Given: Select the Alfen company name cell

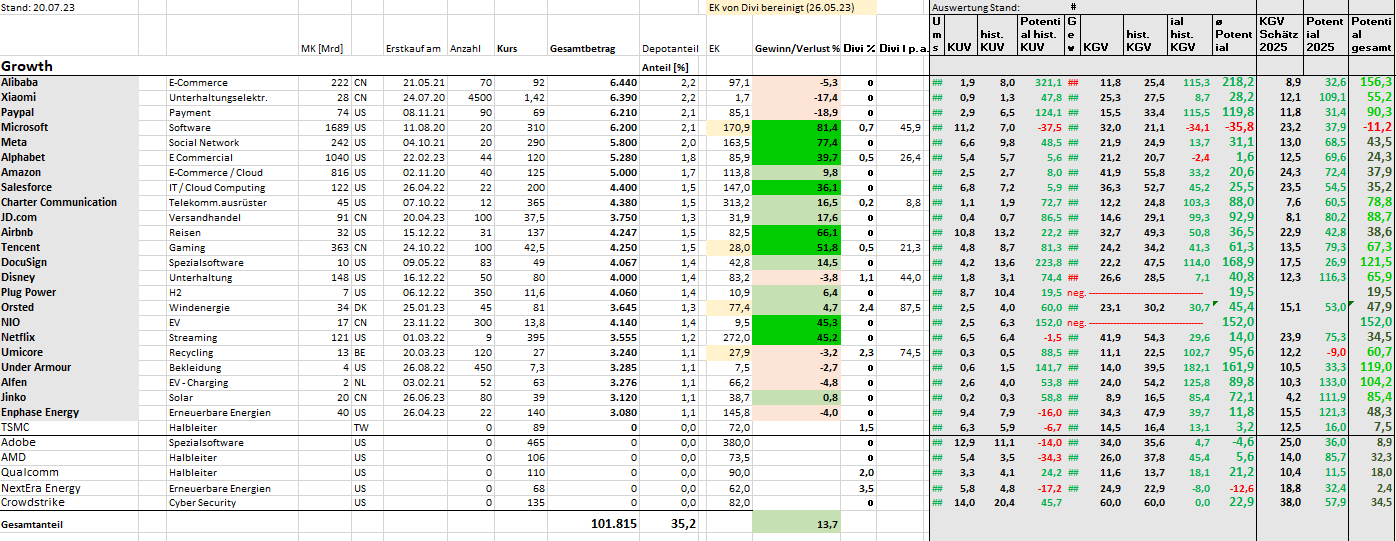Looking at the screenshot, I should tap(69, 382).
